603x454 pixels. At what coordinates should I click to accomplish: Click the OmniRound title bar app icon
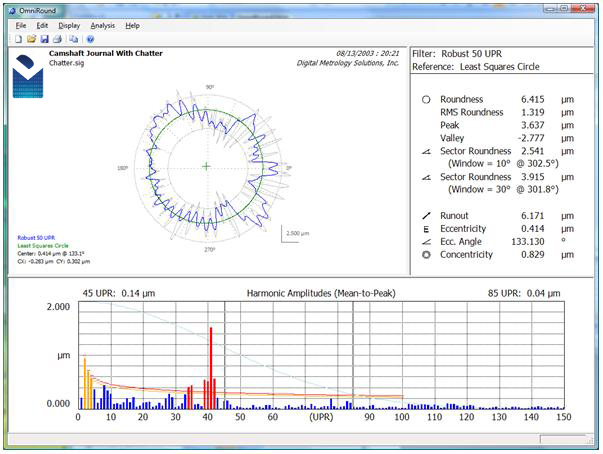tap(12, 11)
